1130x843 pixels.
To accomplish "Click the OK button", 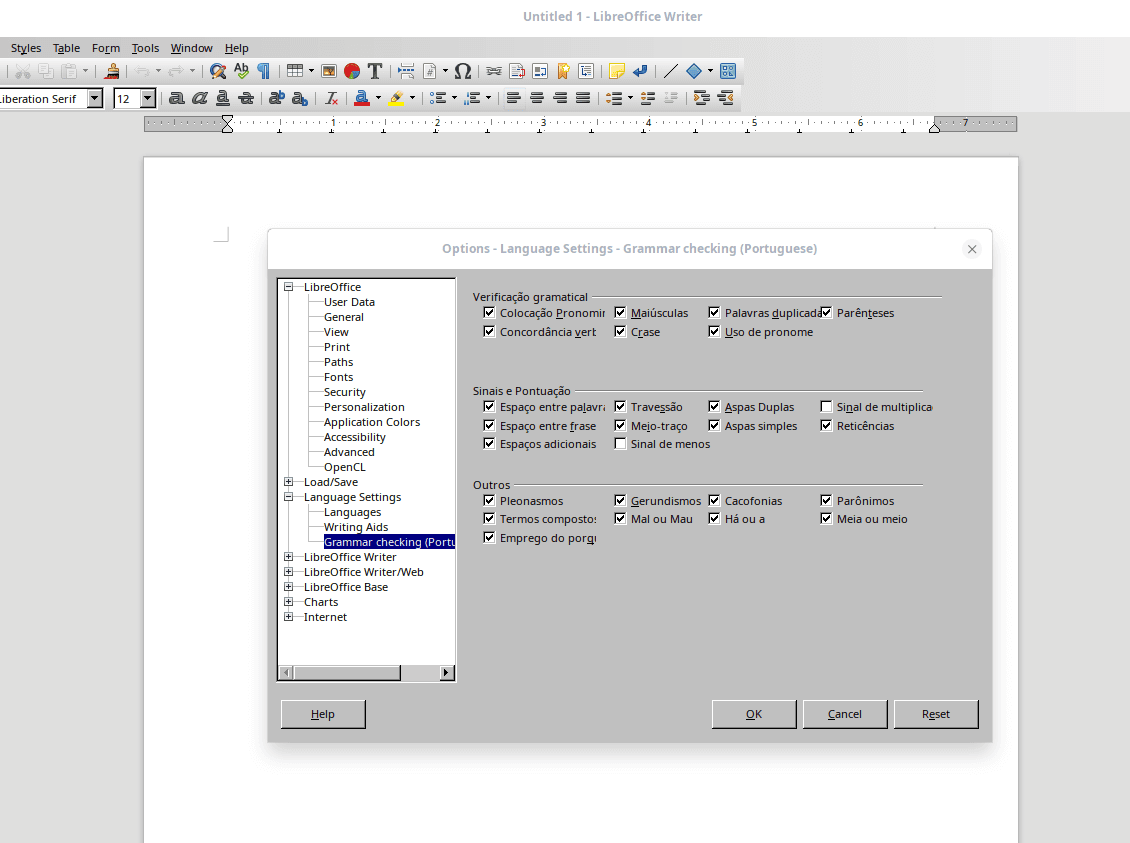I will pyautogui.click(x=754, y=714).
